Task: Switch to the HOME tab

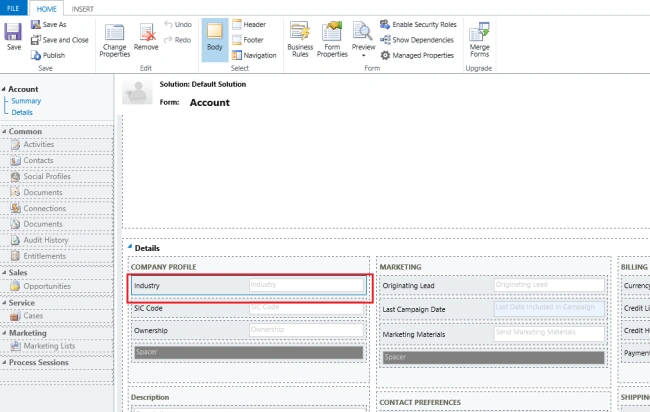Action: tap(46, 9)
